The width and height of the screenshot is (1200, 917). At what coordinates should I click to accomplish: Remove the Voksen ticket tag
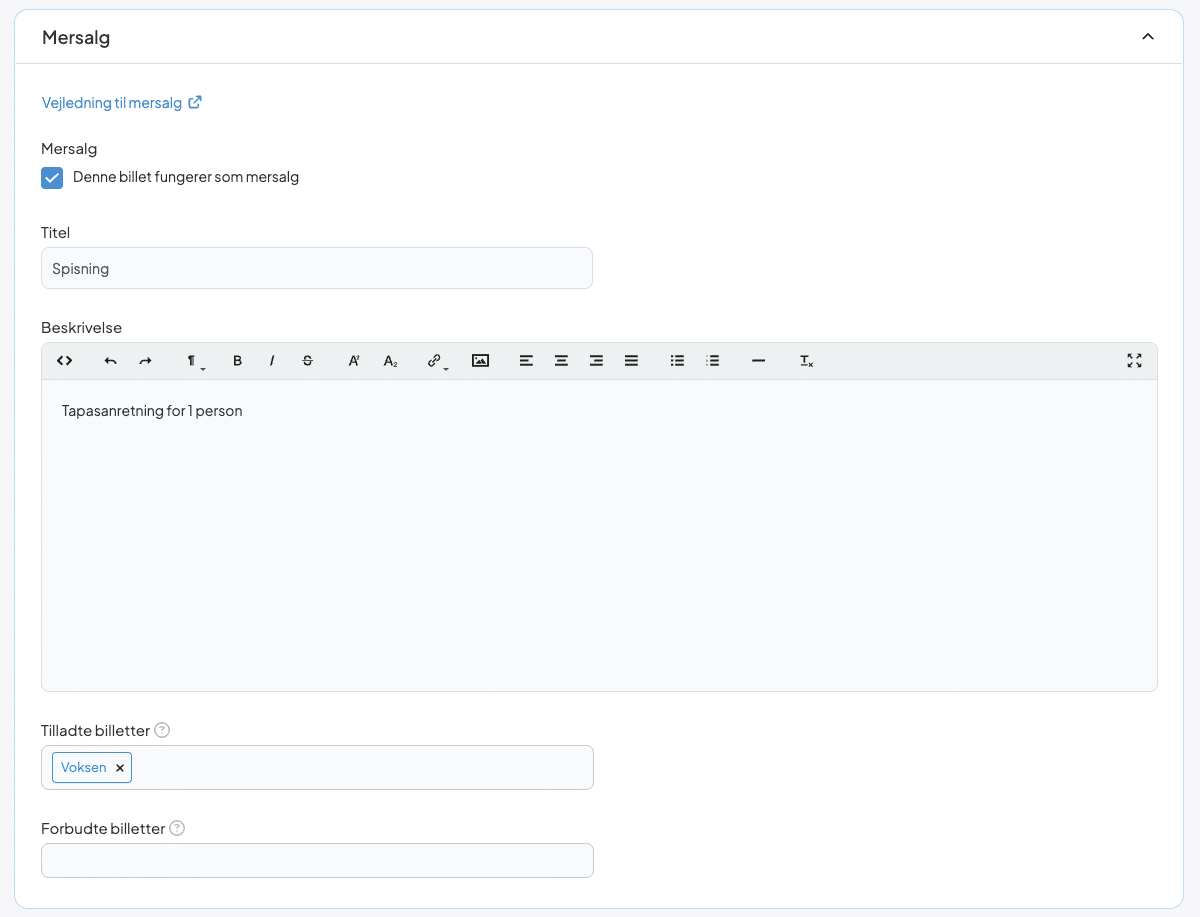pyautogui.click(x=120, y=768)
